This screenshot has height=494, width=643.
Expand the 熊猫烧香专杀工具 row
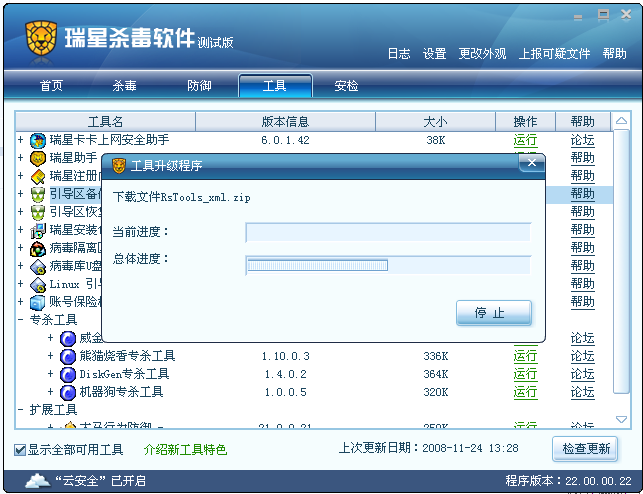[x=50, y=355]
